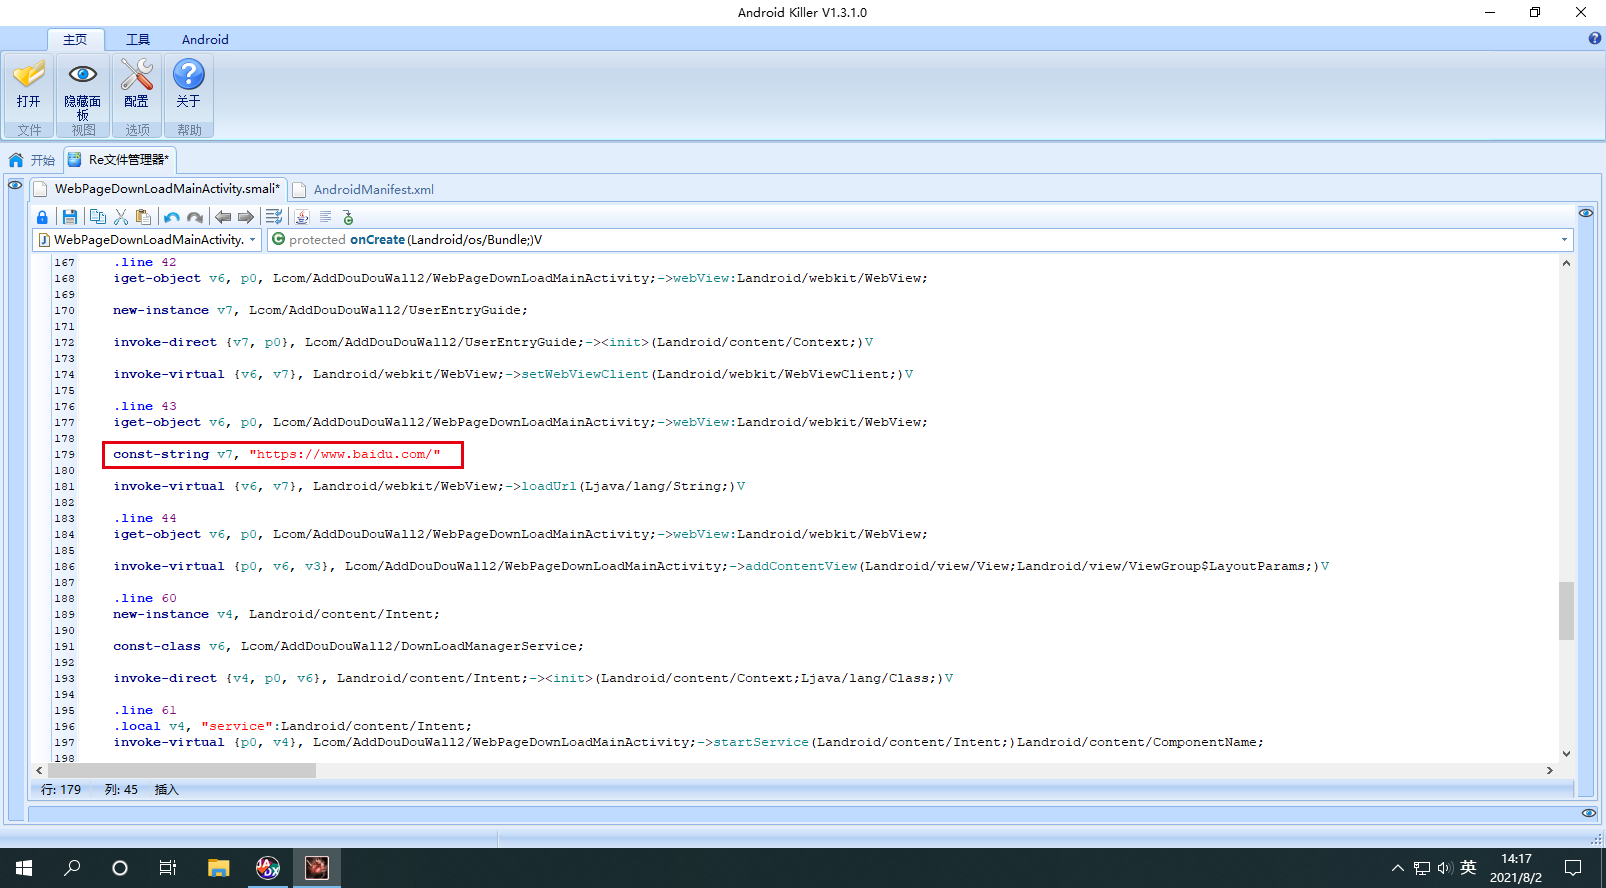This screenshot has width=1606, height=888.
Task: Open the notification center icon
Action: pos(1573,868)
